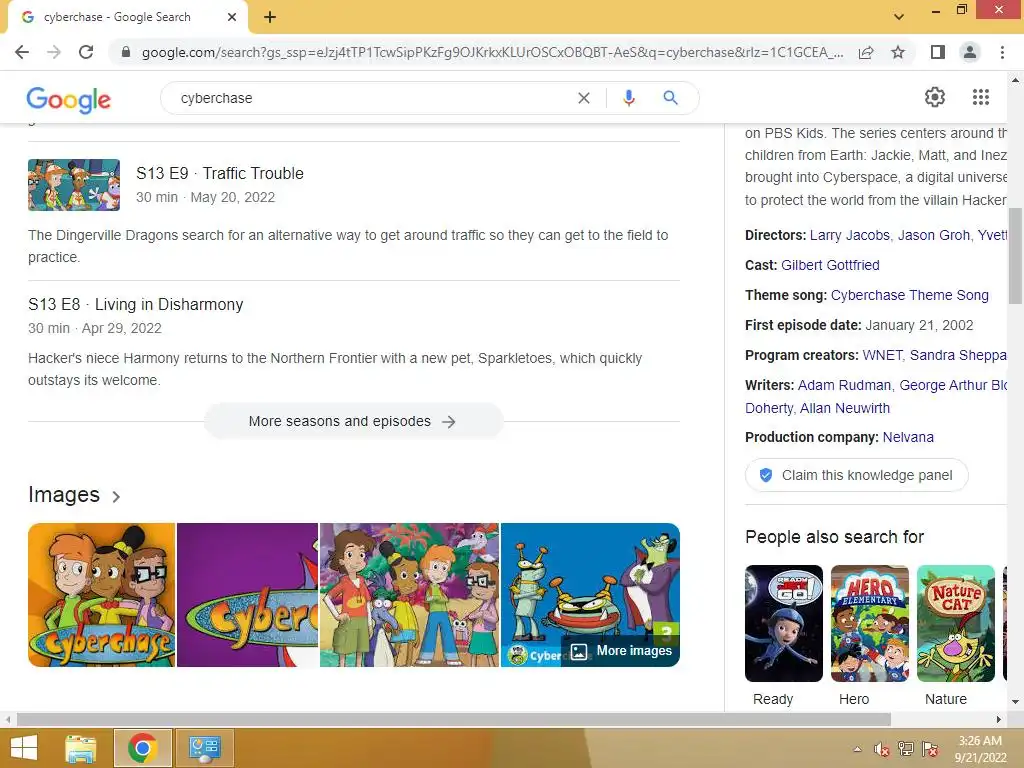Click Claim this knowledge panel

tap(856, 475)
